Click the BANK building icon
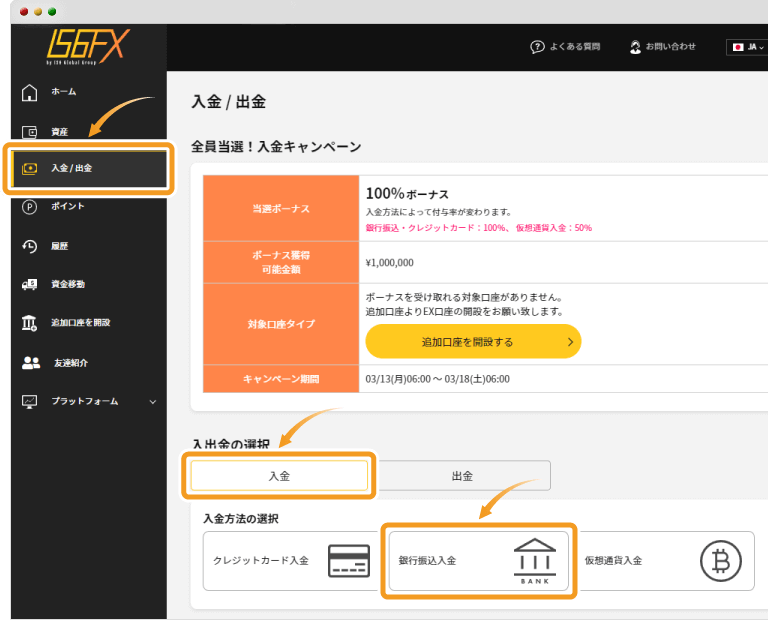The width and height of the screenshot is (768, 620). [535, 561]
